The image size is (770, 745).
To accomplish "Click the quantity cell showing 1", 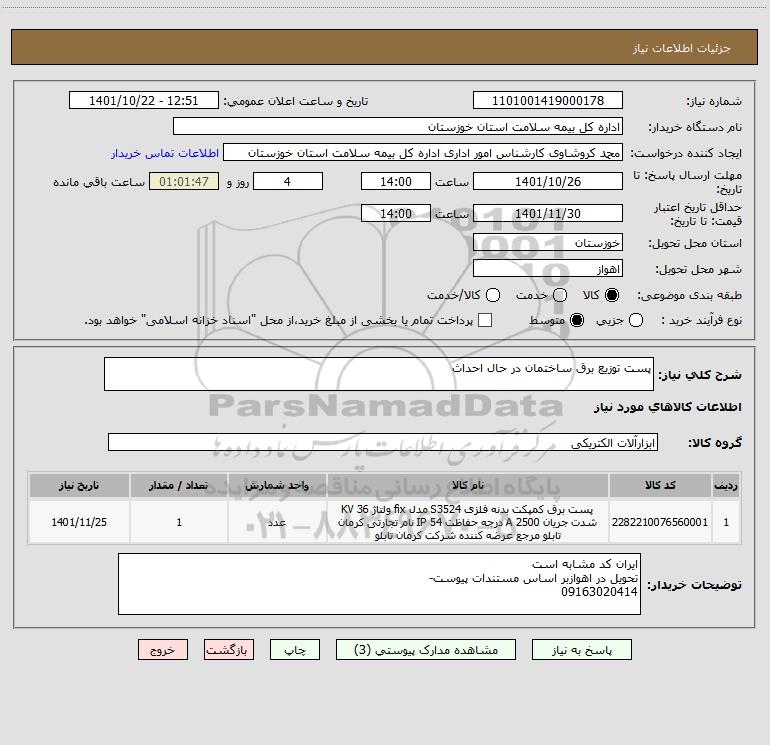I will click(x=179, y=522).
